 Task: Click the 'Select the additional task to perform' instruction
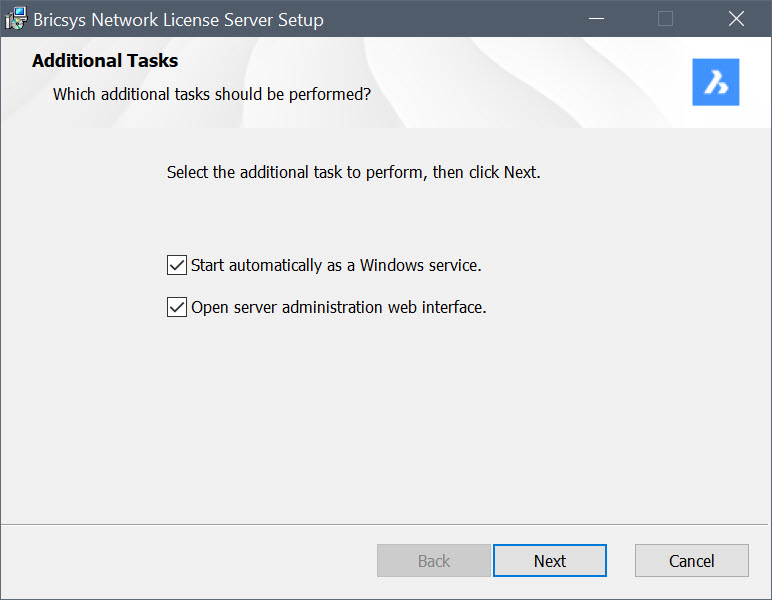click(353, 172)
